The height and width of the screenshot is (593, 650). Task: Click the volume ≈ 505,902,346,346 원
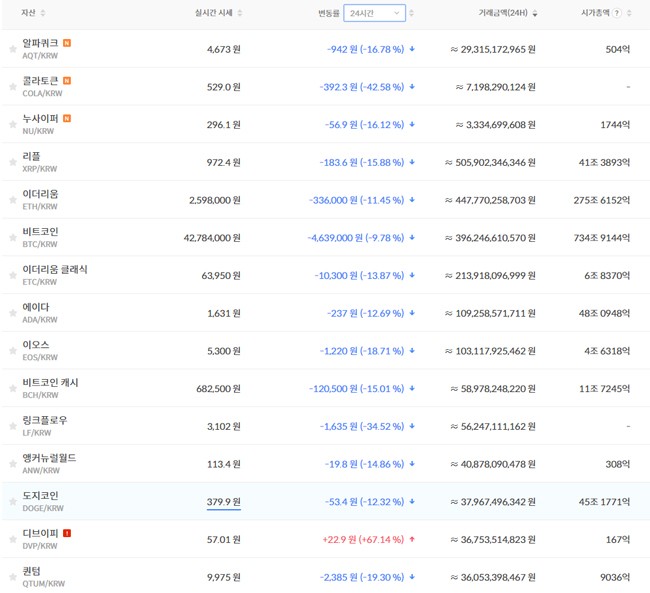(x=490, y=163)
